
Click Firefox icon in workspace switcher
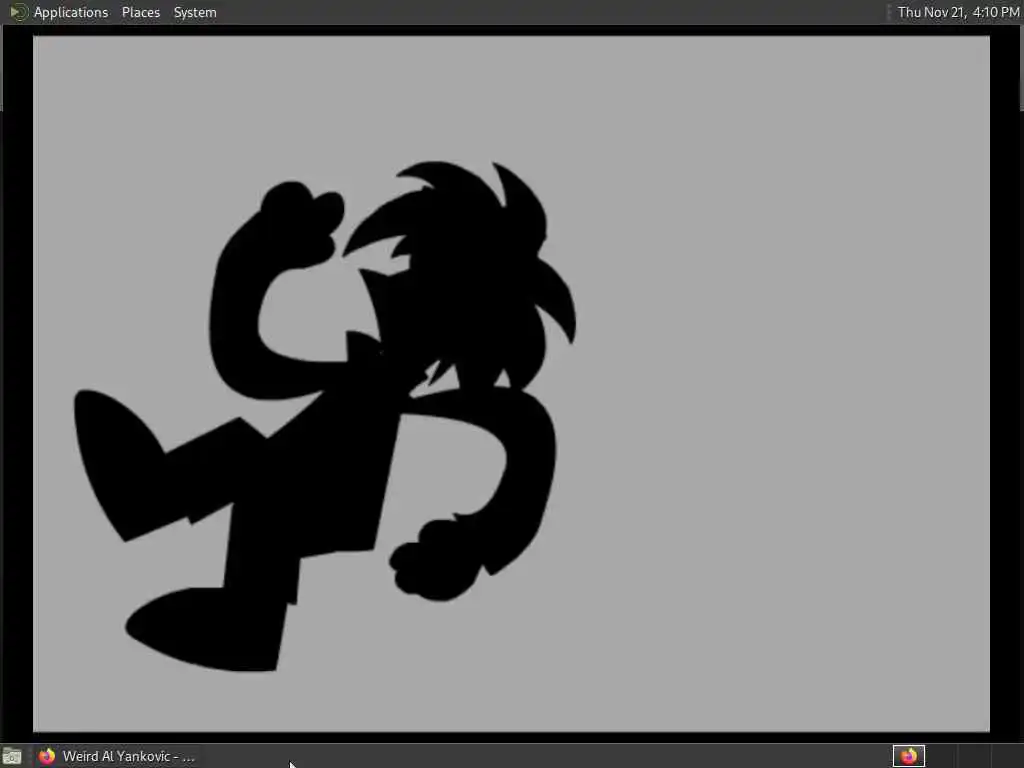[908, 756]
